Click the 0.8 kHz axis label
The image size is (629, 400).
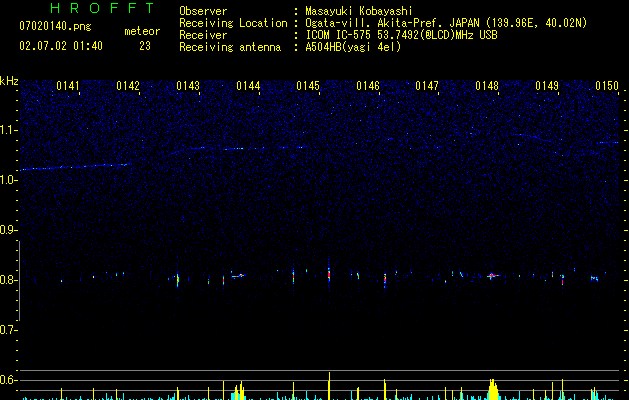[9, 280]
